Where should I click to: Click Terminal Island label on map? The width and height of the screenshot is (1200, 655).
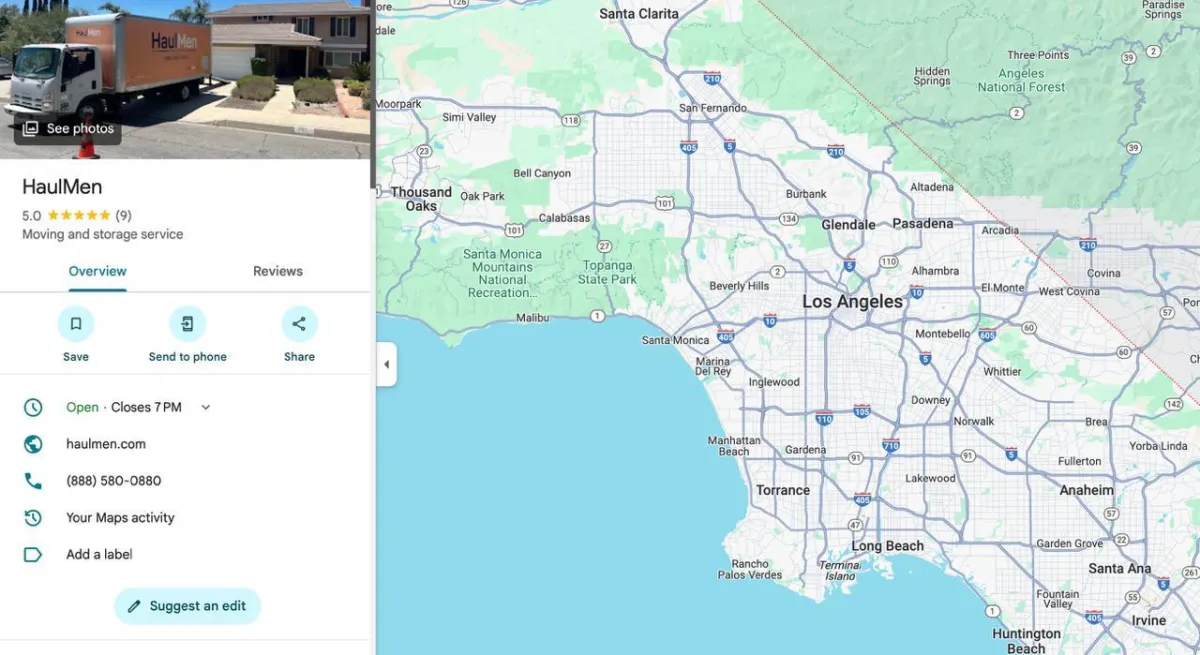(x=840, y=570)
